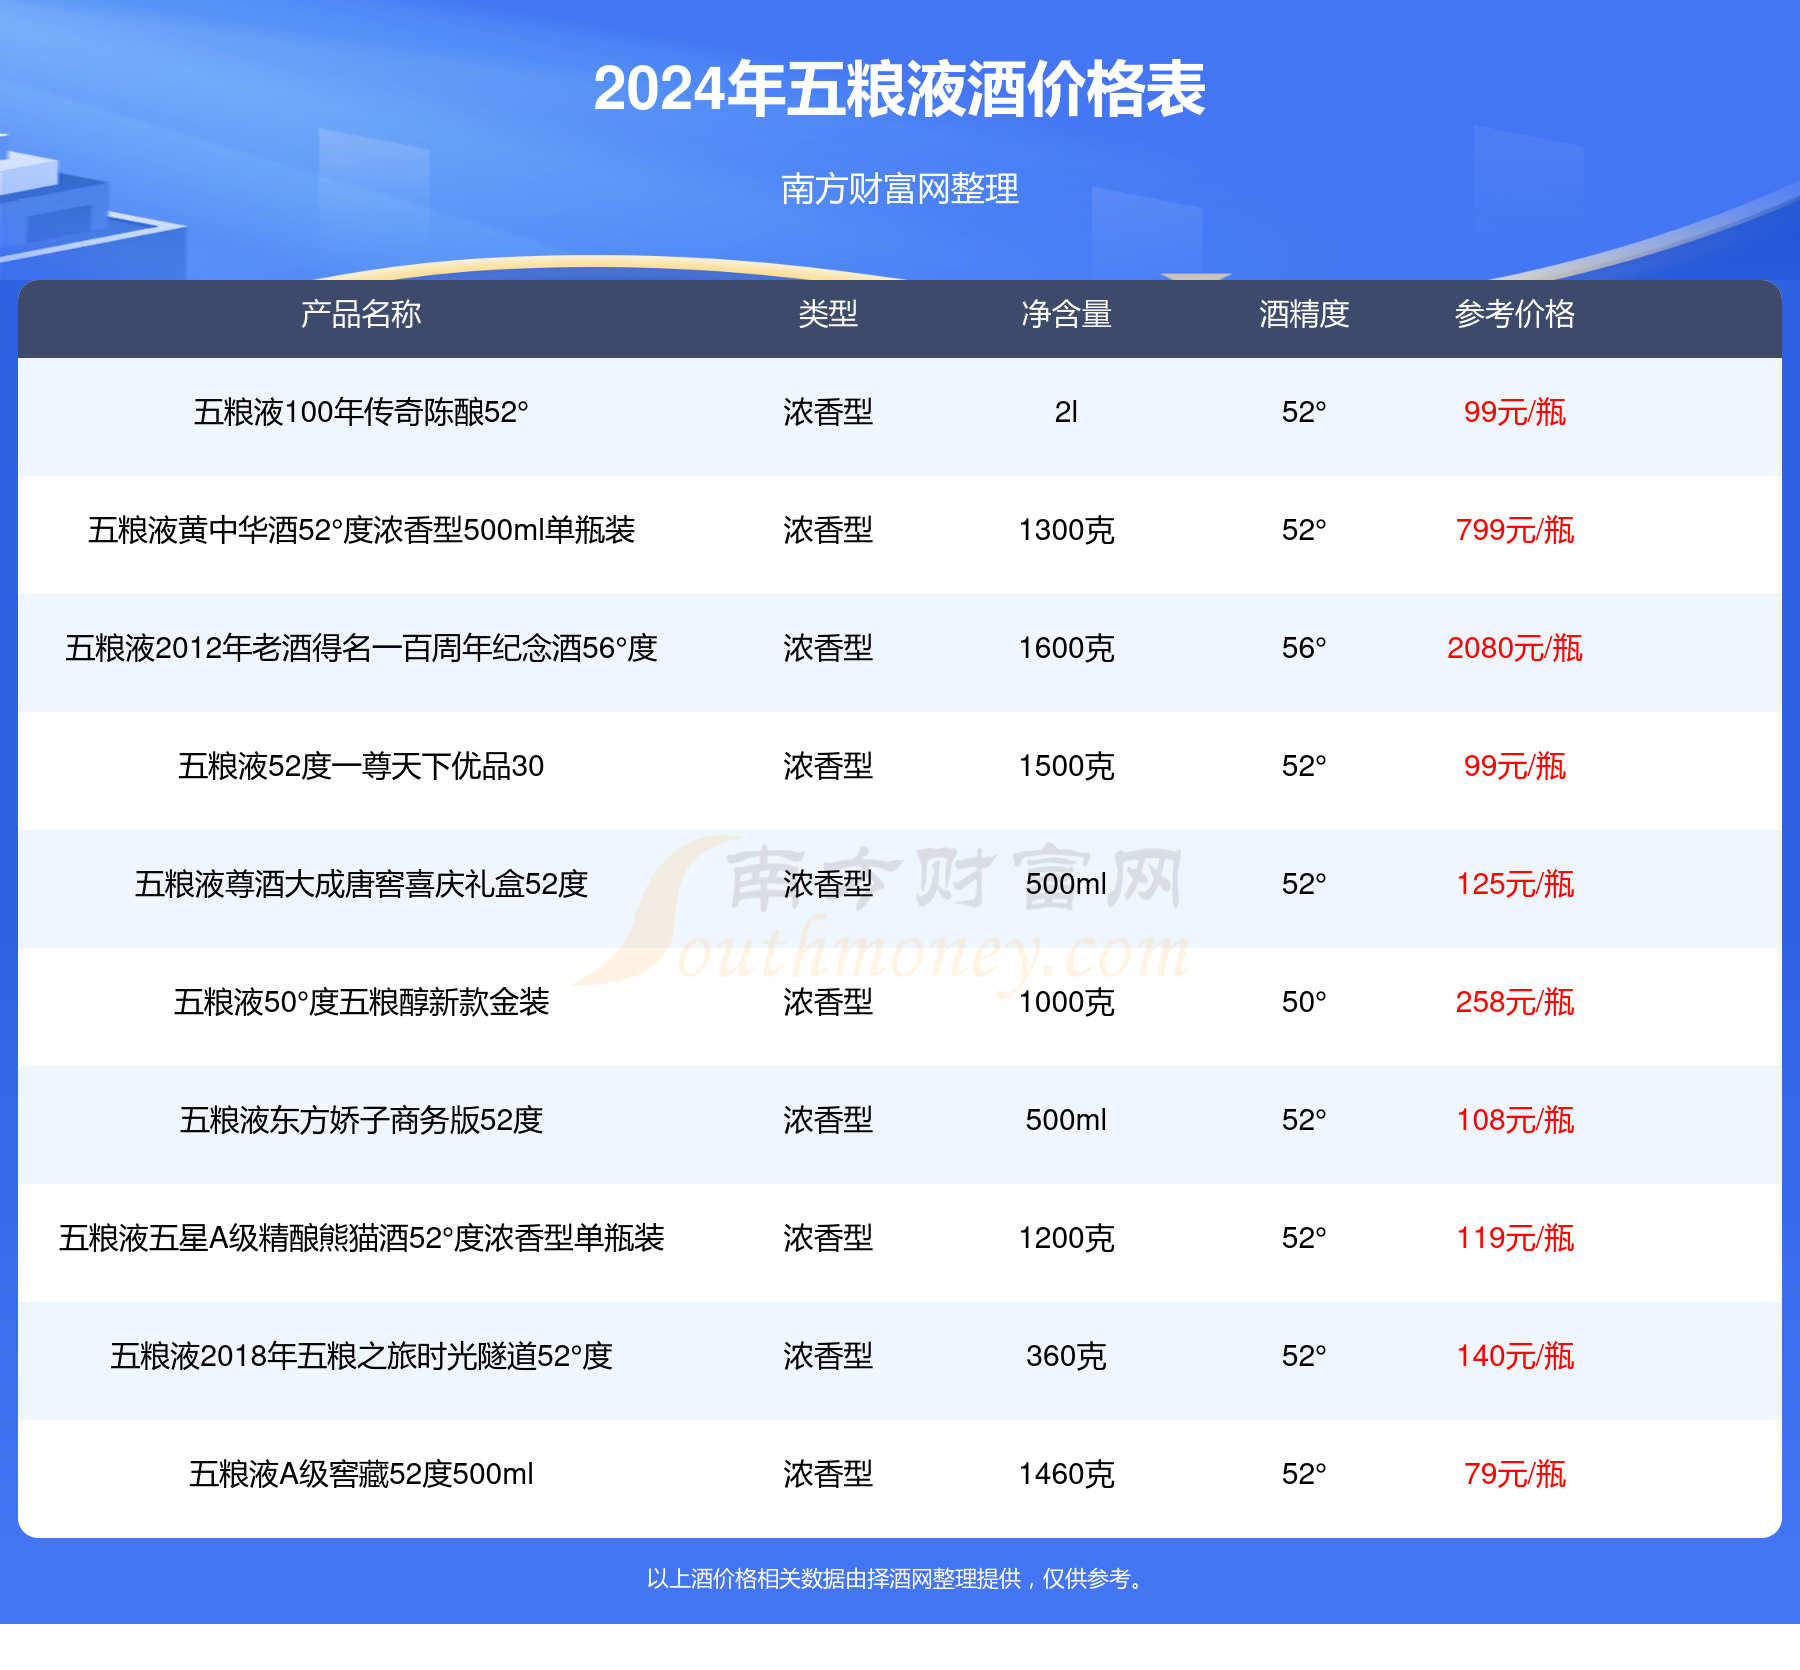Select product 五粮液52度一尊天下优品30

[x=361, y=766]
